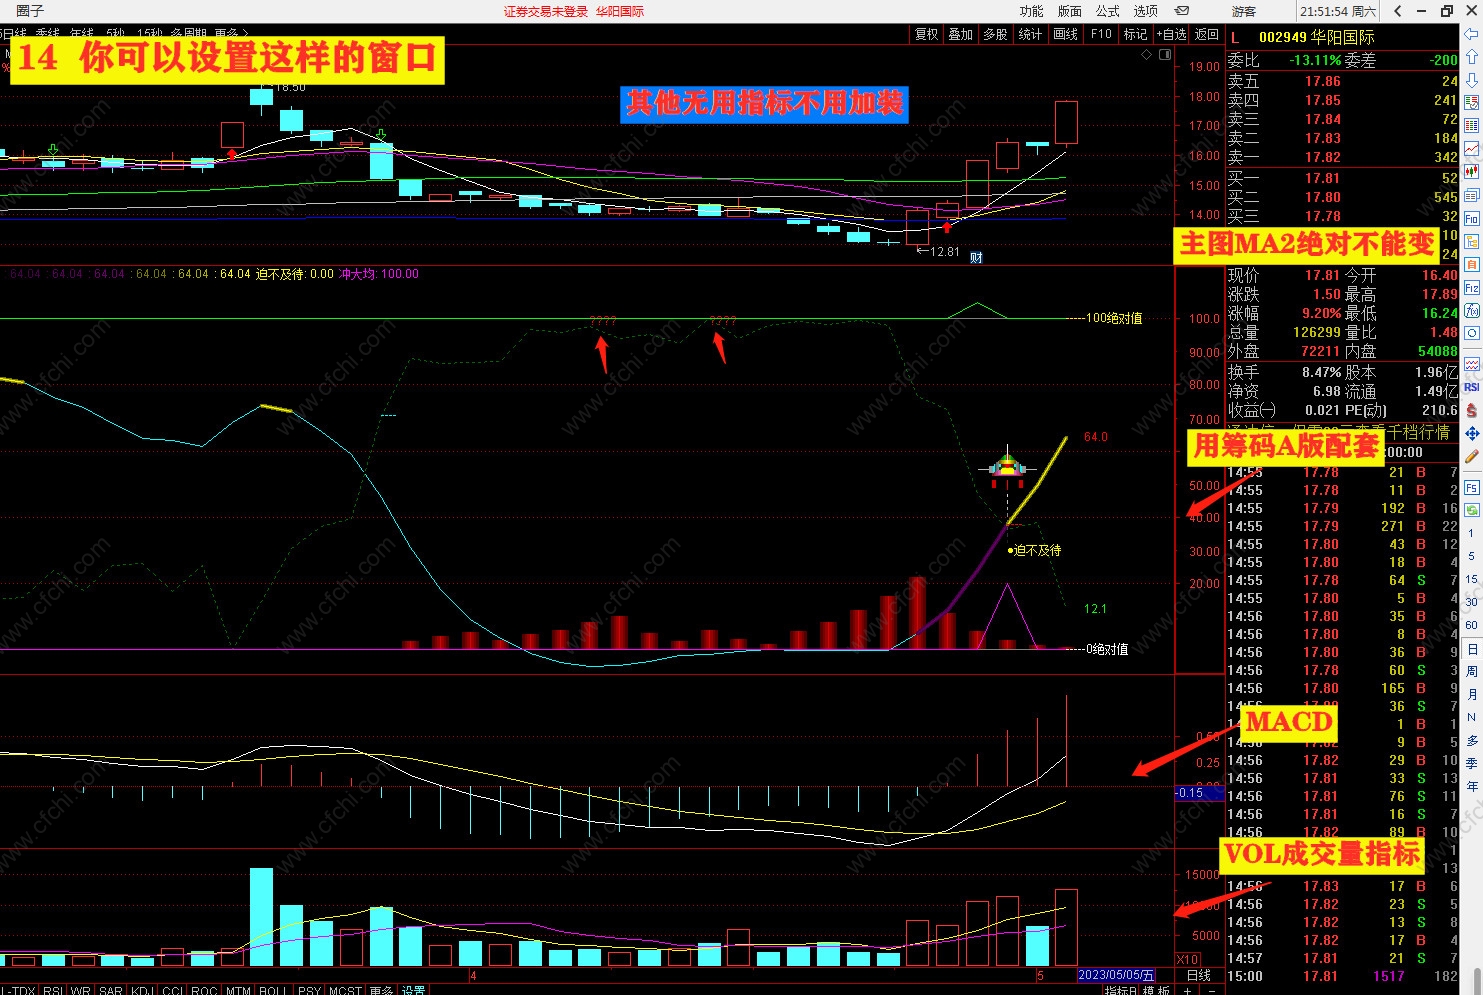Viewport: 1483px width, 995px height.
Task: Click the 自 self-select icon in sidebar
Action: [1472, 264]
